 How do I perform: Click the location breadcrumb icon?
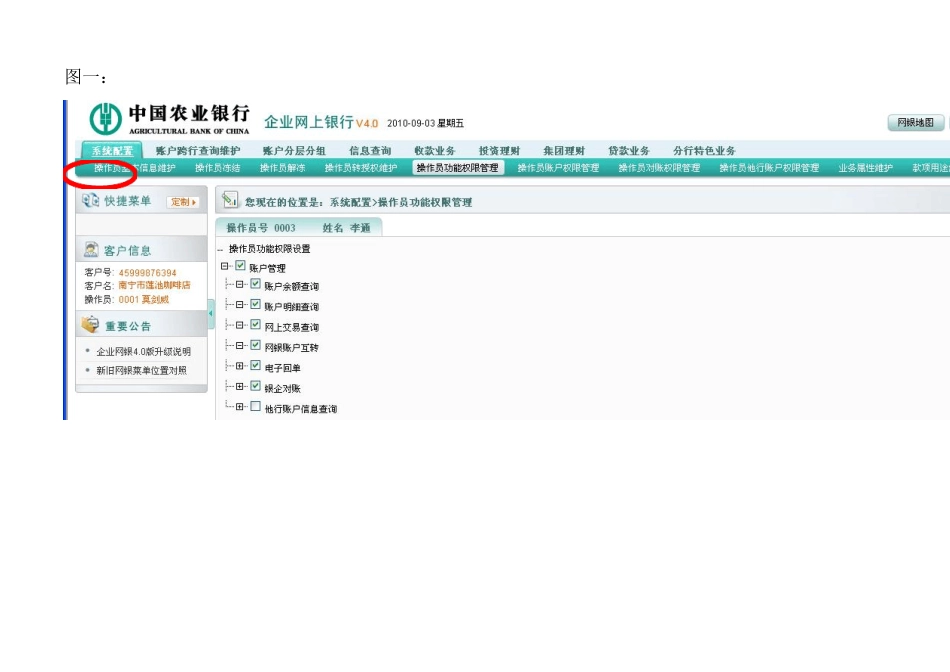(230, 201)
